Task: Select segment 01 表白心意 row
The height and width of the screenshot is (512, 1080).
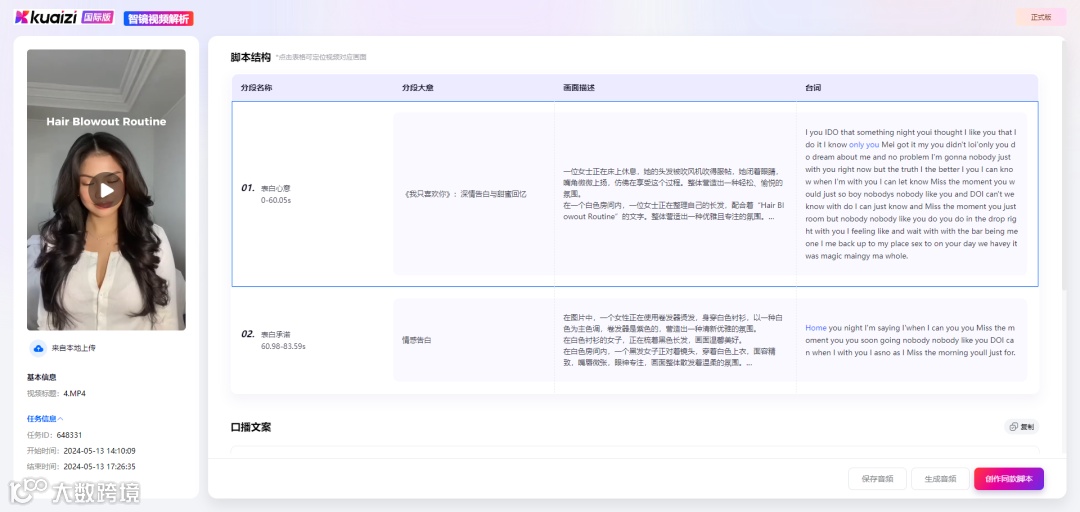Action: (635, 194)
